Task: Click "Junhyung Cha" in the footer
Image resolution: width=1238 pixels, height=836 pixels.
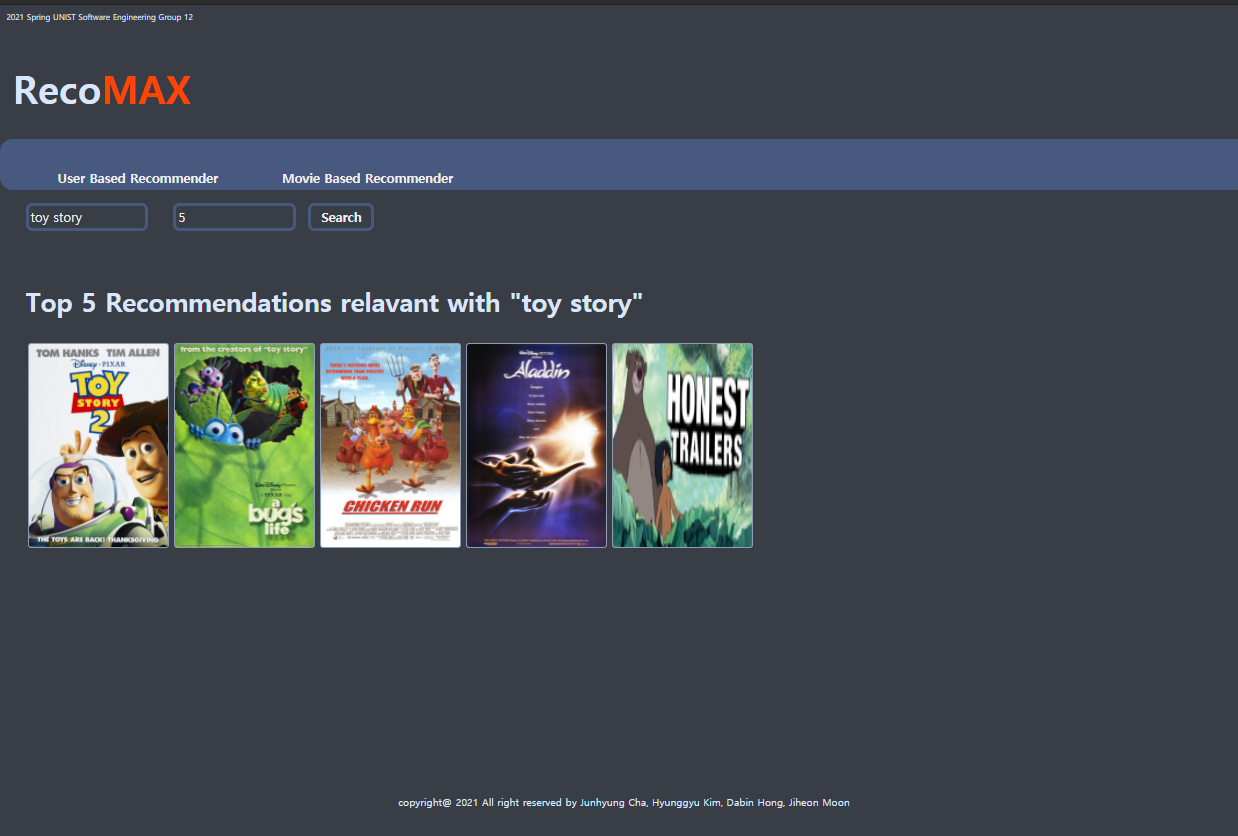Action: coord(612,802)
